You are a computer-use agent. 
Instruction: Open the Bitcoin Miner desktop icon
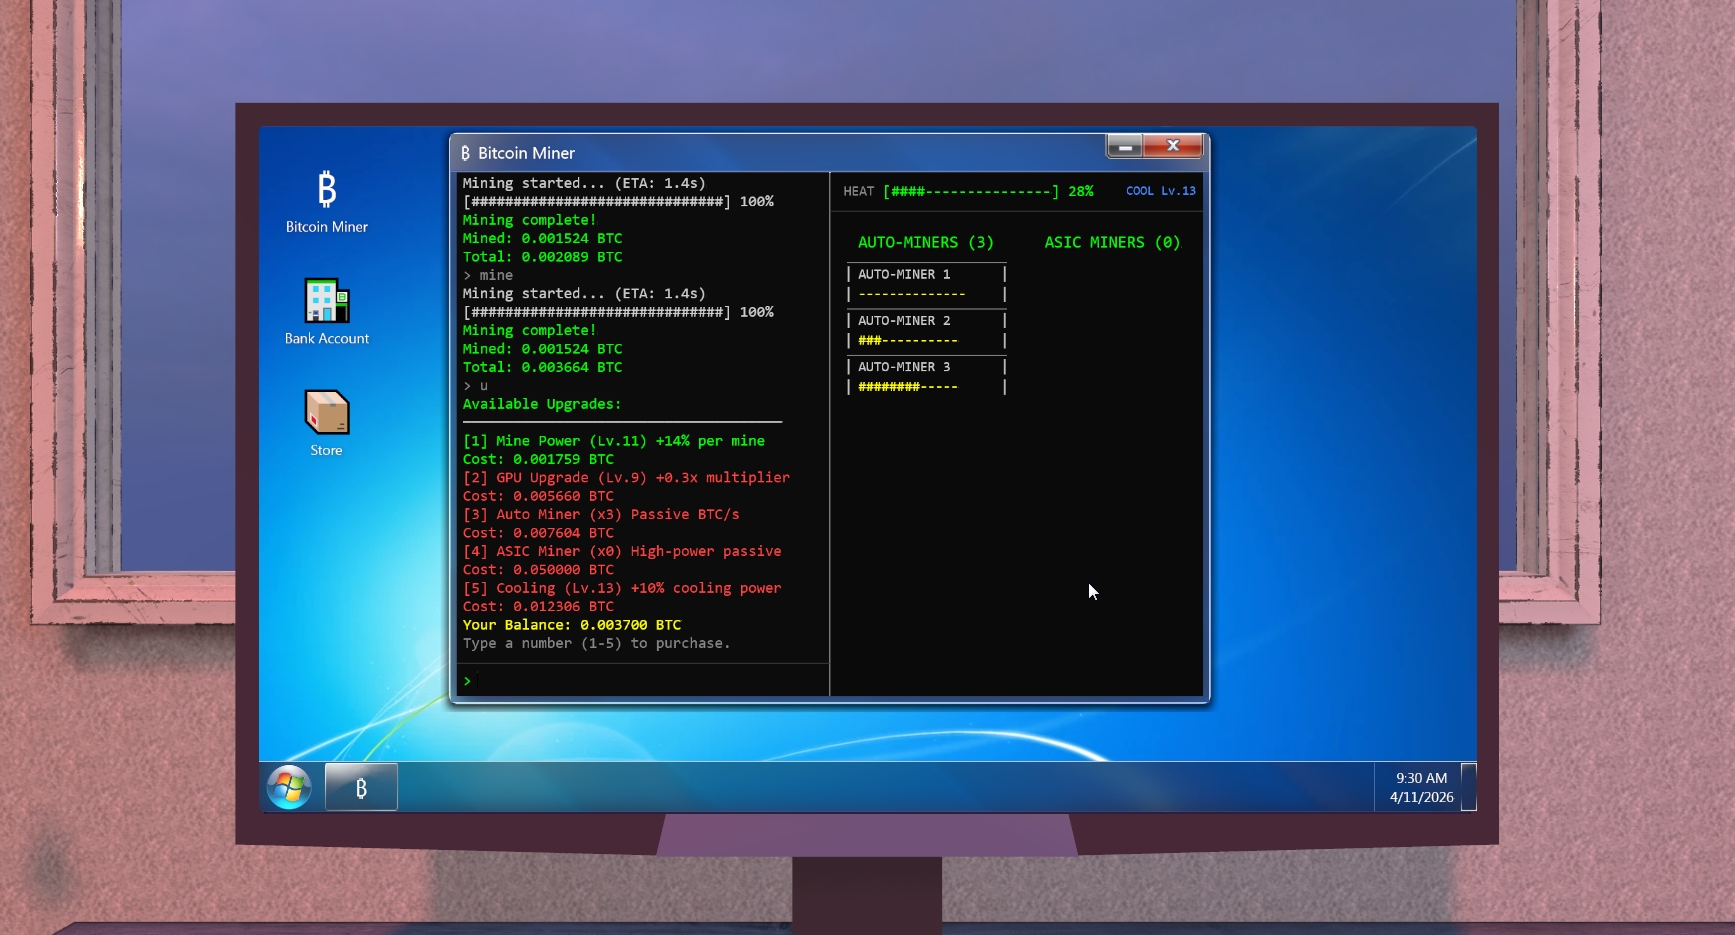click(x=326, y=201)
